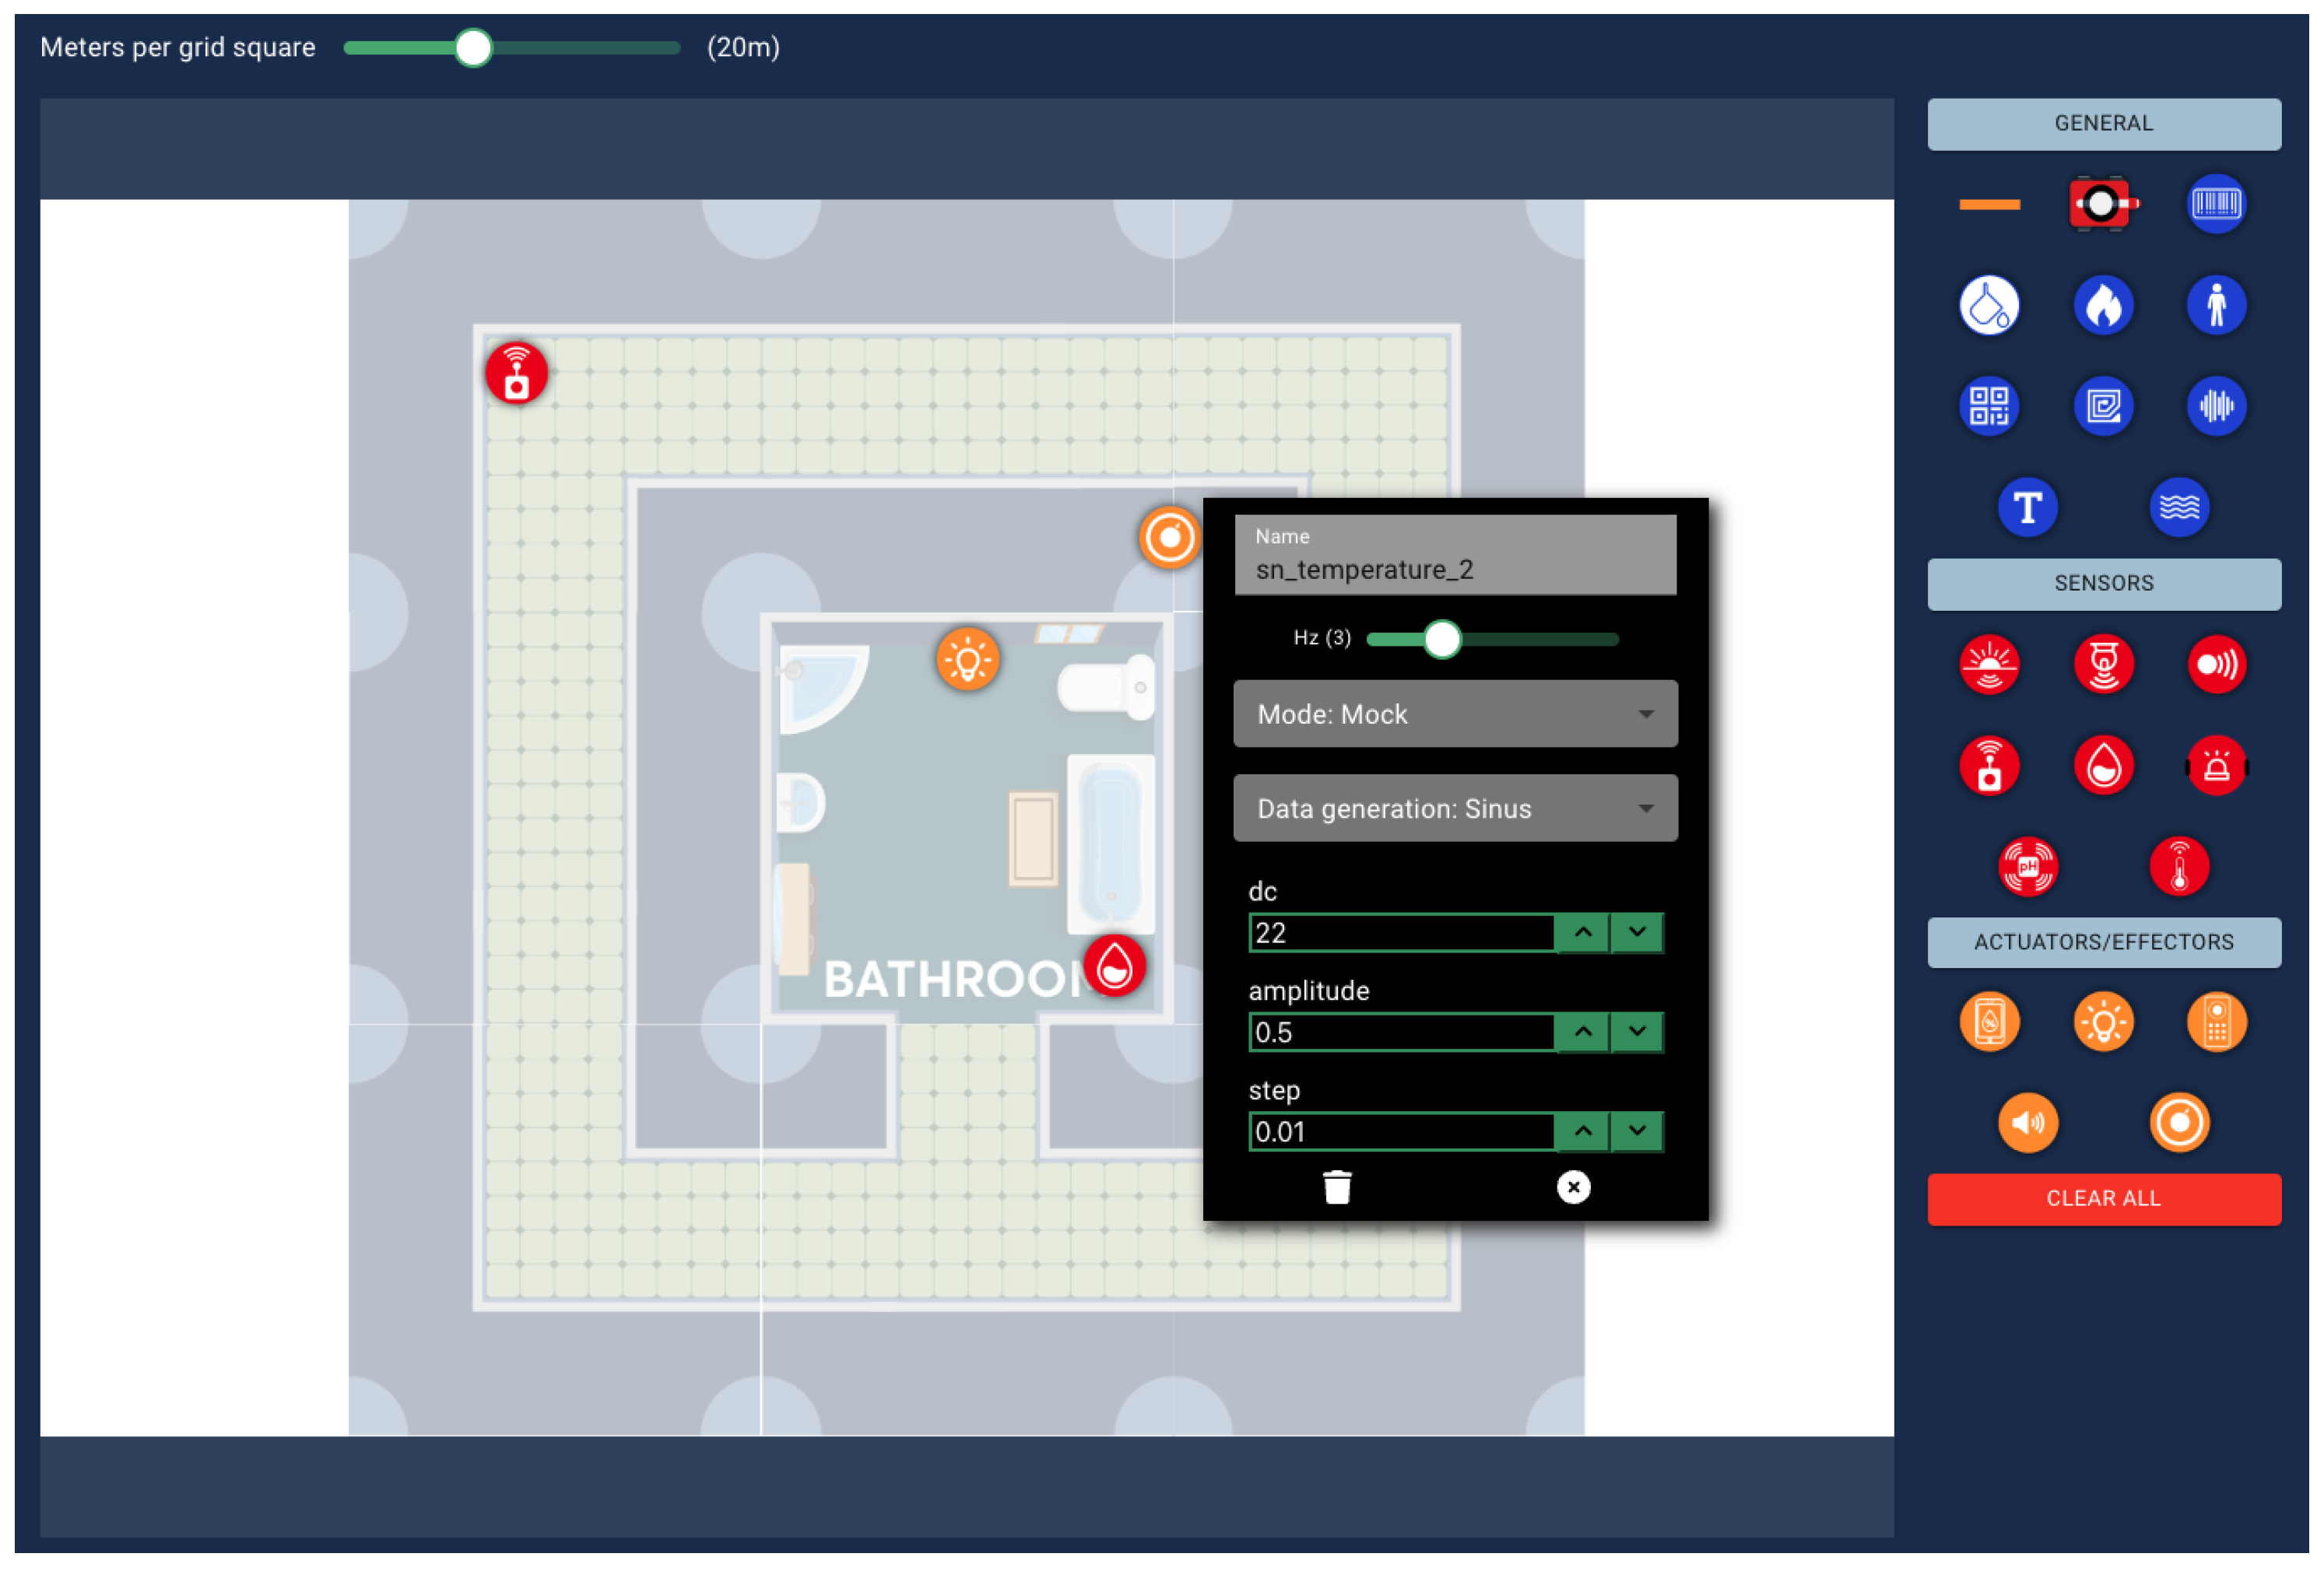Click the ACTUATORS/EFFECTORS section header
Viewport: 2324px width, 1571px height.
click(x=2103, y=942)
